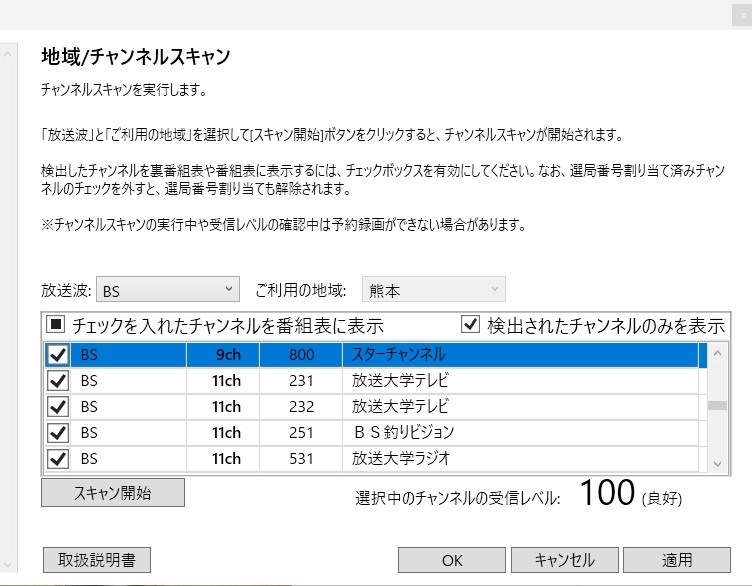Open the 放送波 BS dropdown
The height and width of the screenshot is (586, 752).
coord(168,289)
